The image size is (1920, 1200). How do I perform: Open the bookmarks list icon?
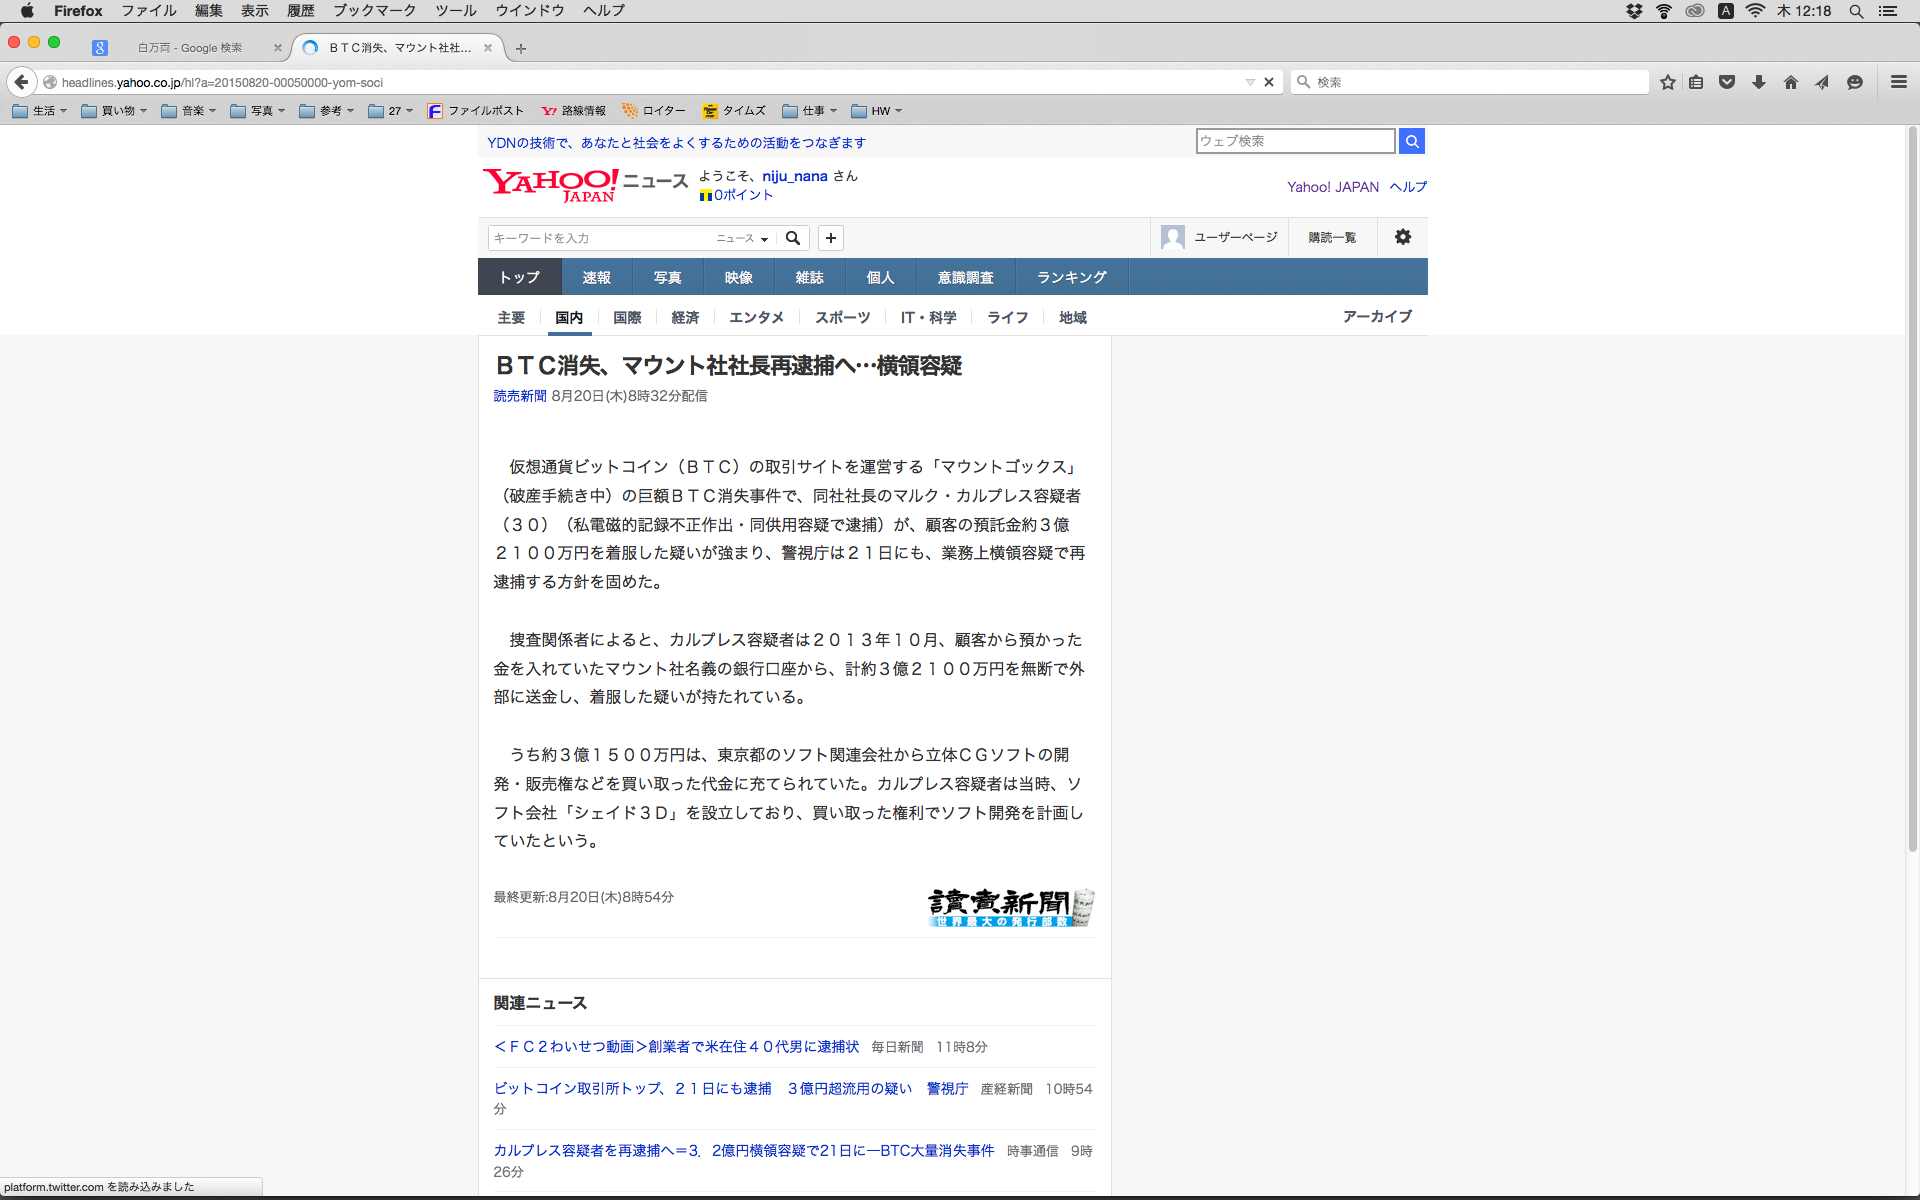pyautogui.click(x=1696, y=82)
